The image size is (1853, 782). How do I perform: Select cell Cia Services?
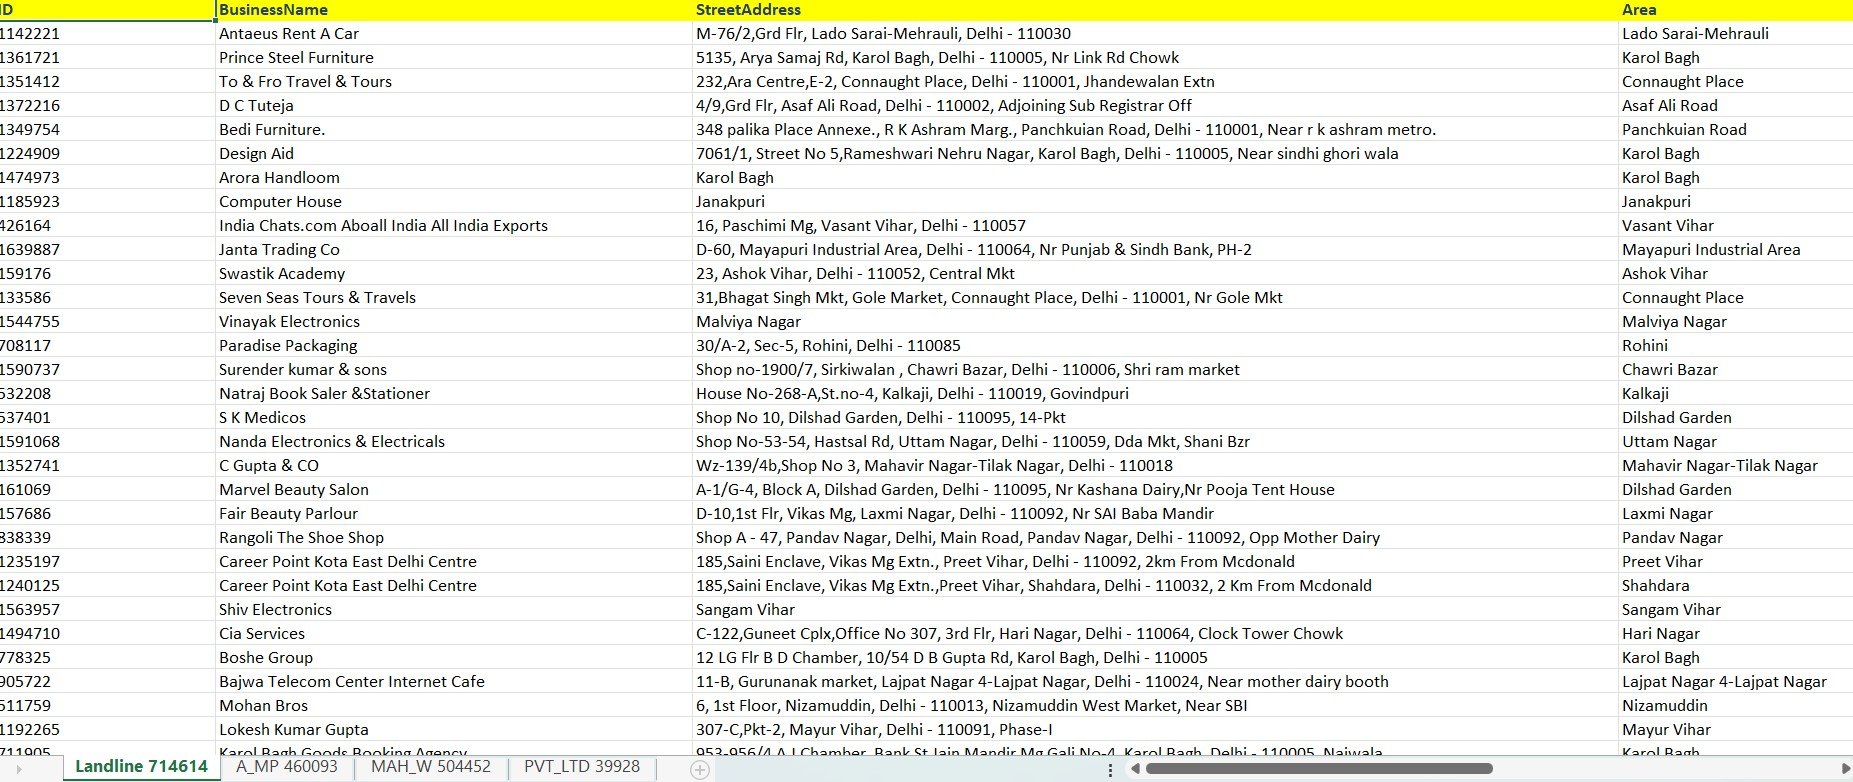point(453,633)
